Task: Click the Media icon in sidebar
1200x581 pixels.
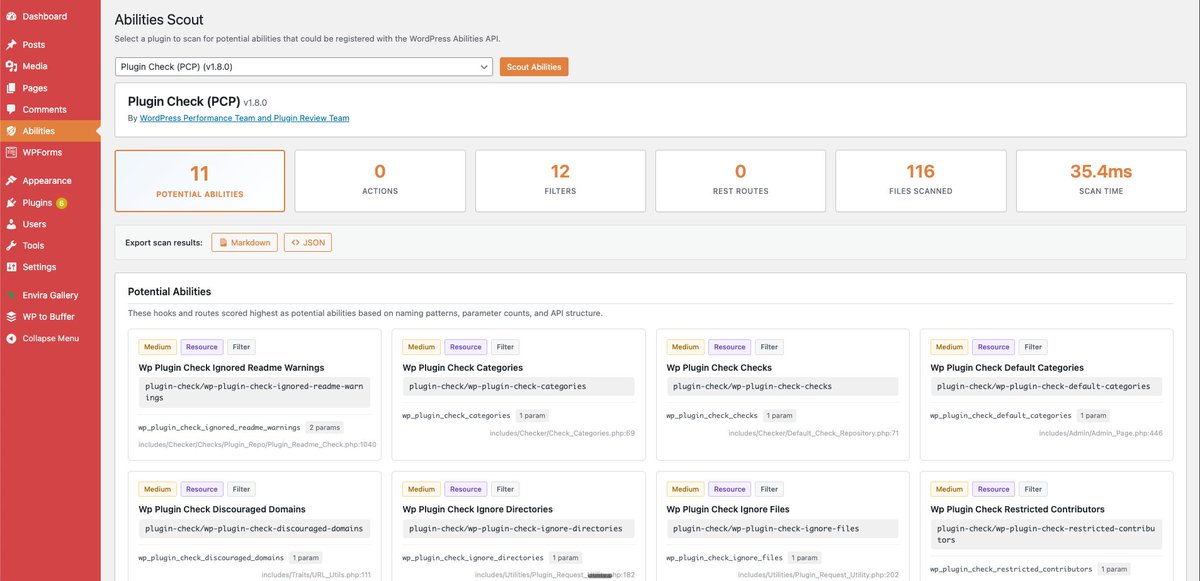Action: 11,66
